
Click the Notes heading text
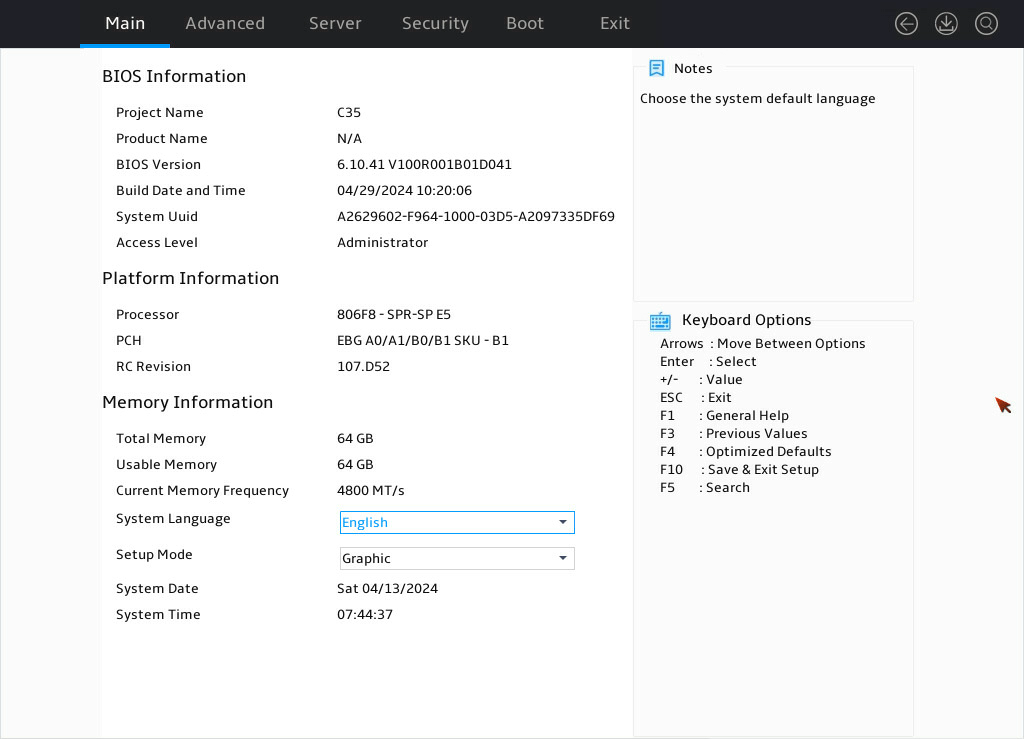point(693,68)
